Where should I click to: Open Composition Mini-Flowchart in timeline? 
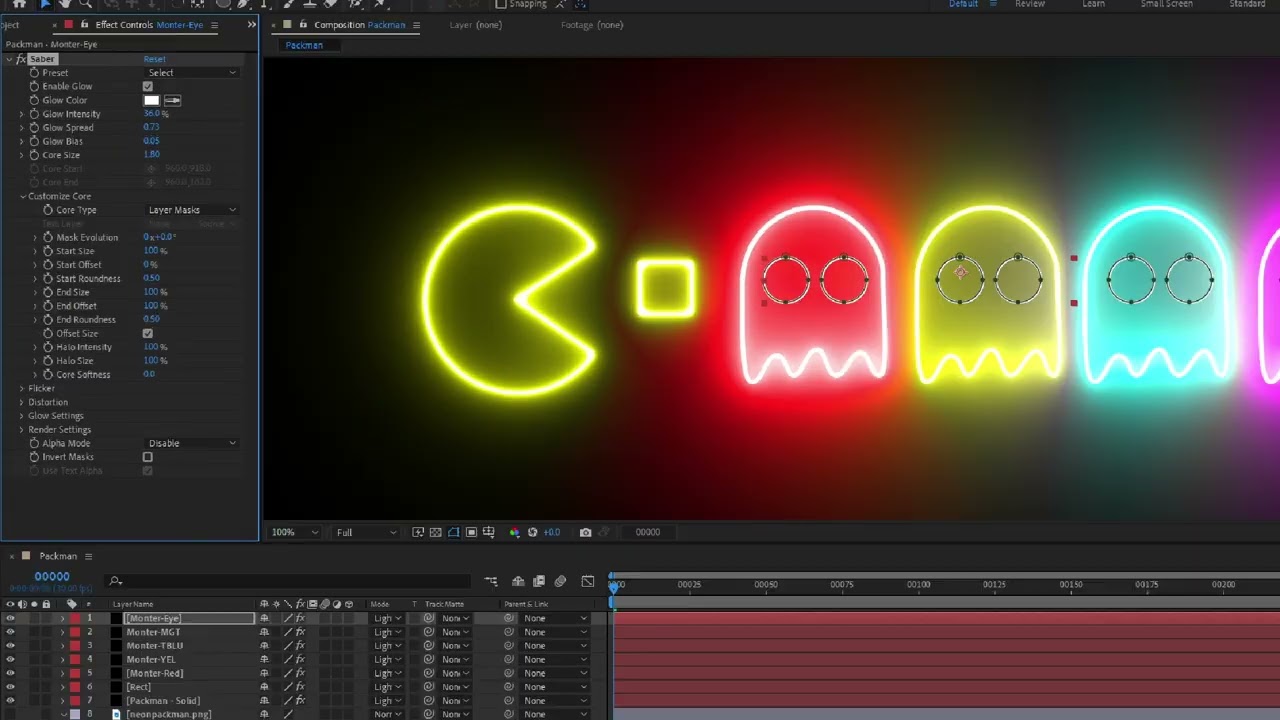coord(491,581)
